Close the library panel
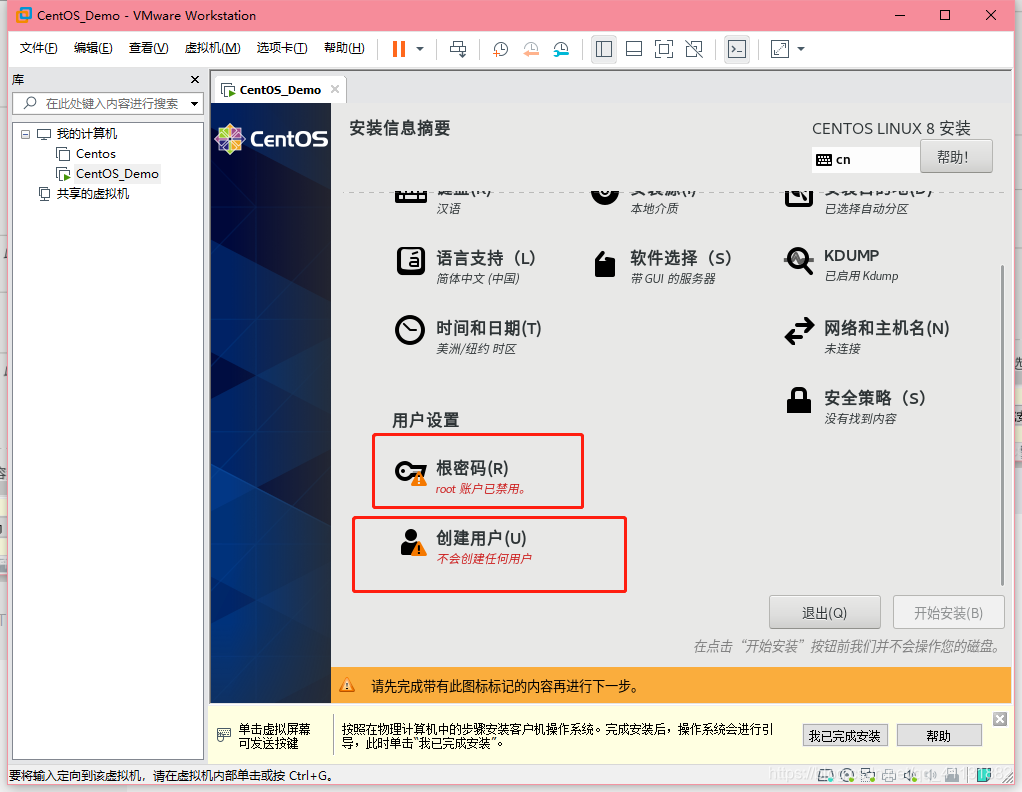Screen dimensions: 1022x792 194,80
